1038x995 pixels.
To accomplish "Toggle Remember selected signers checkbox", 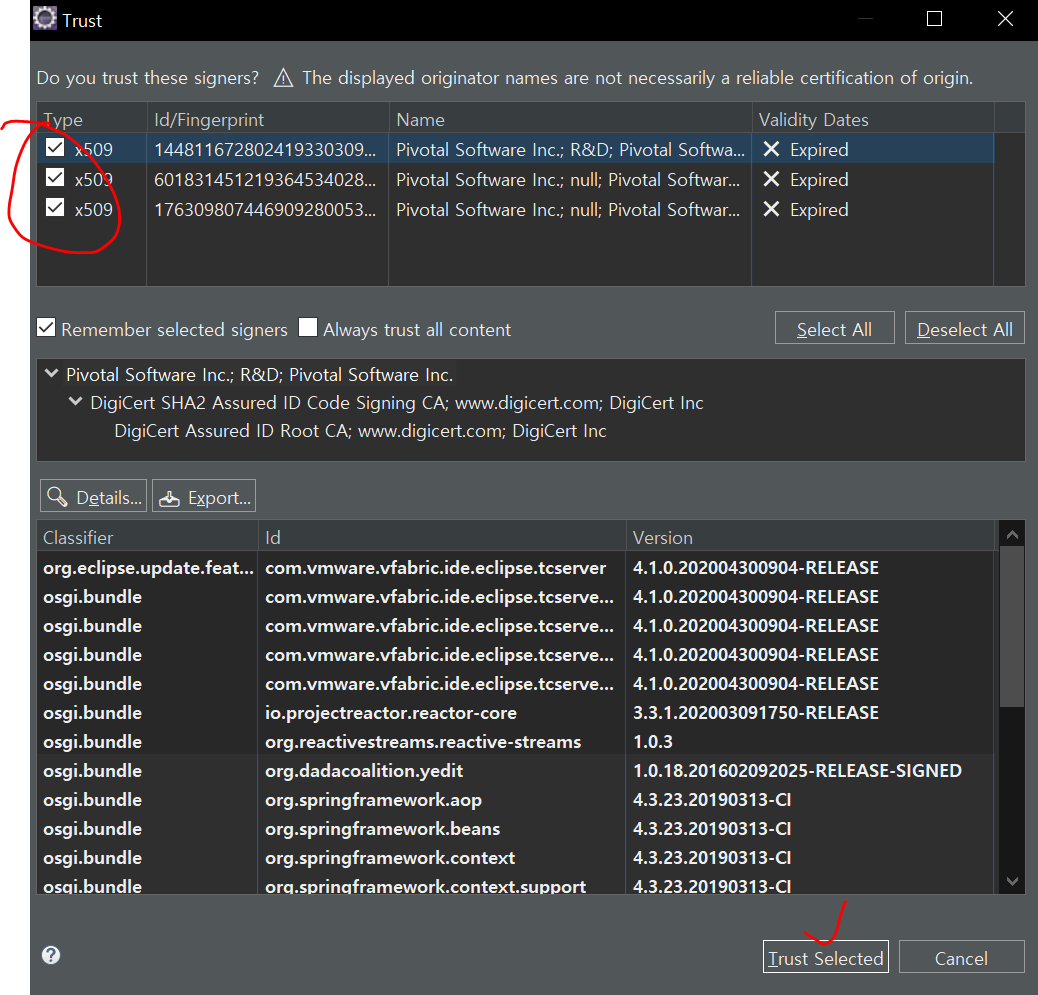I will click(46, 327).
